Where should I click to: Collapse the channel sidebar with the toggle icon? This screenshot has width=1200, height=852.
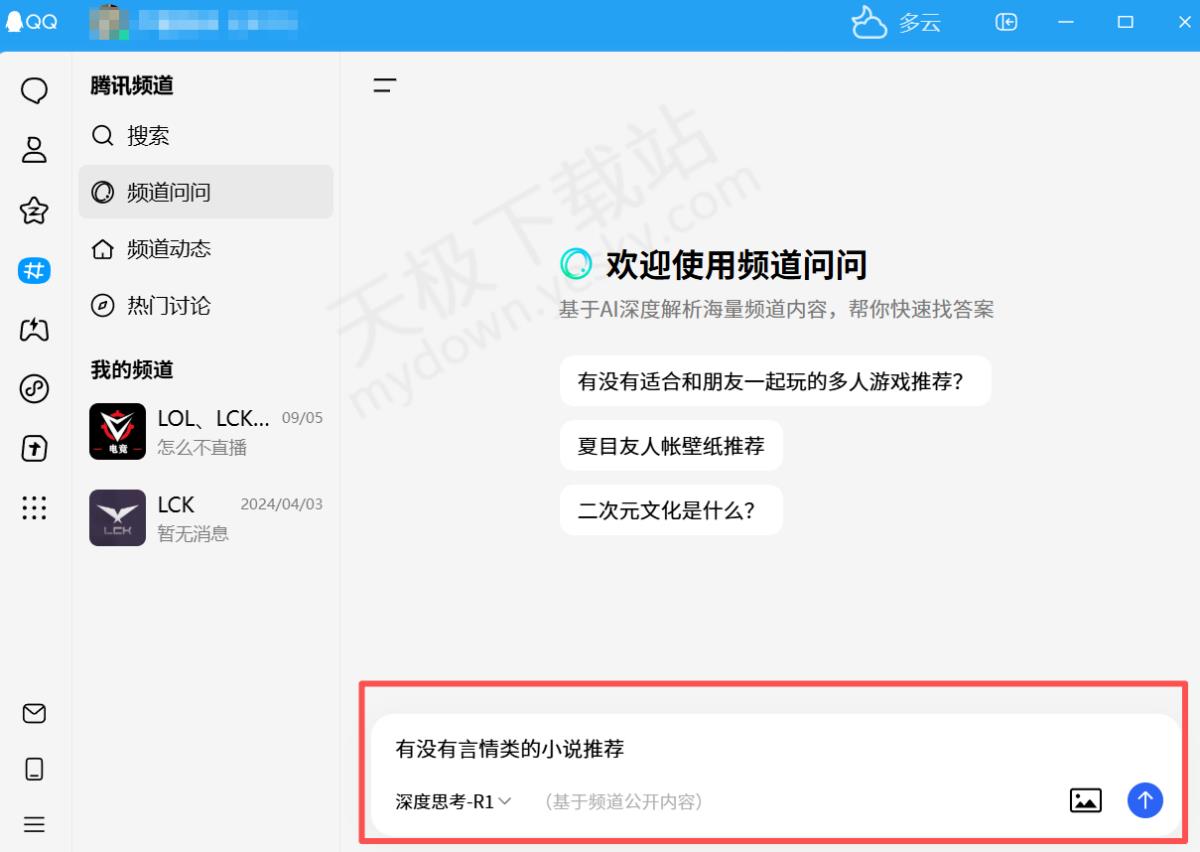[x=385, y=86]
